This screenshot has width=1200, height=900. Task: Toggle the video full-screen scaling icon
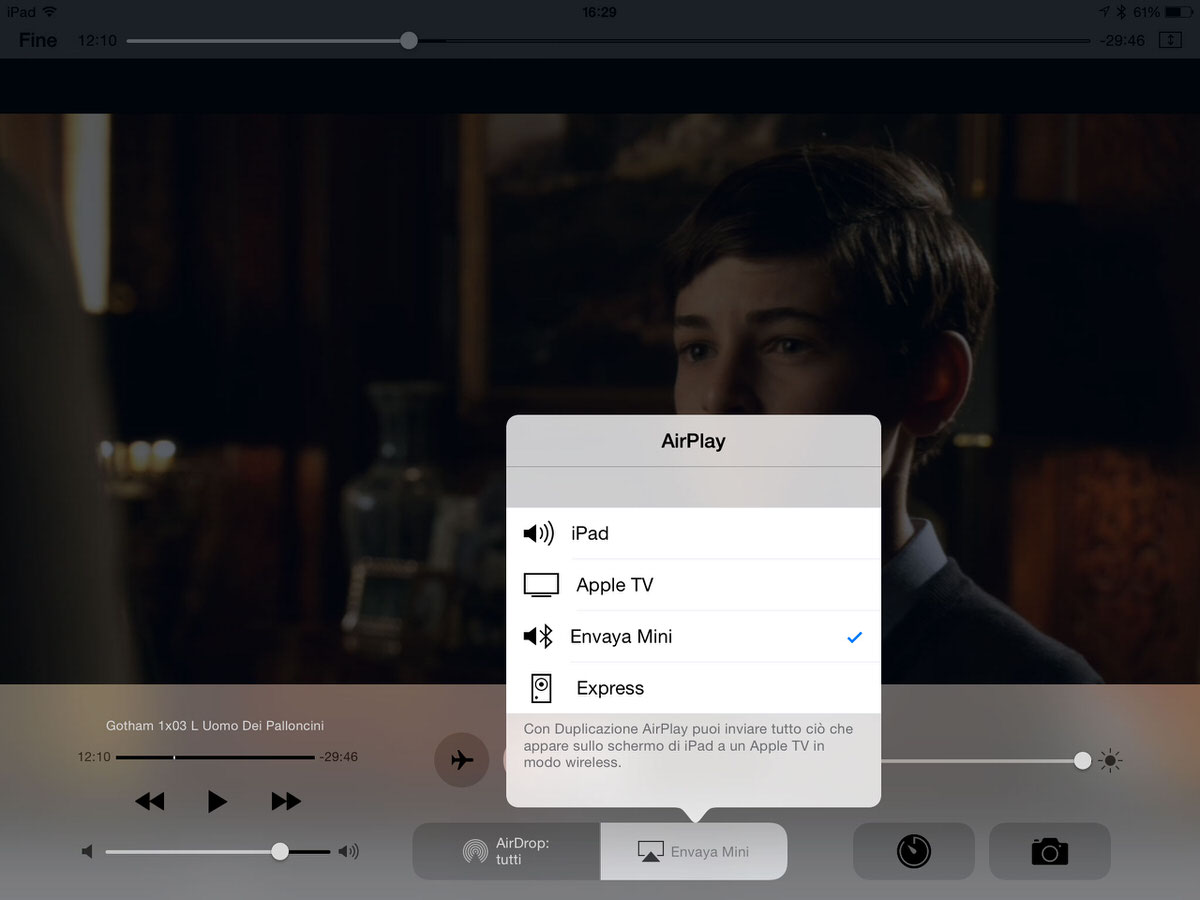tap(1170, 40)
